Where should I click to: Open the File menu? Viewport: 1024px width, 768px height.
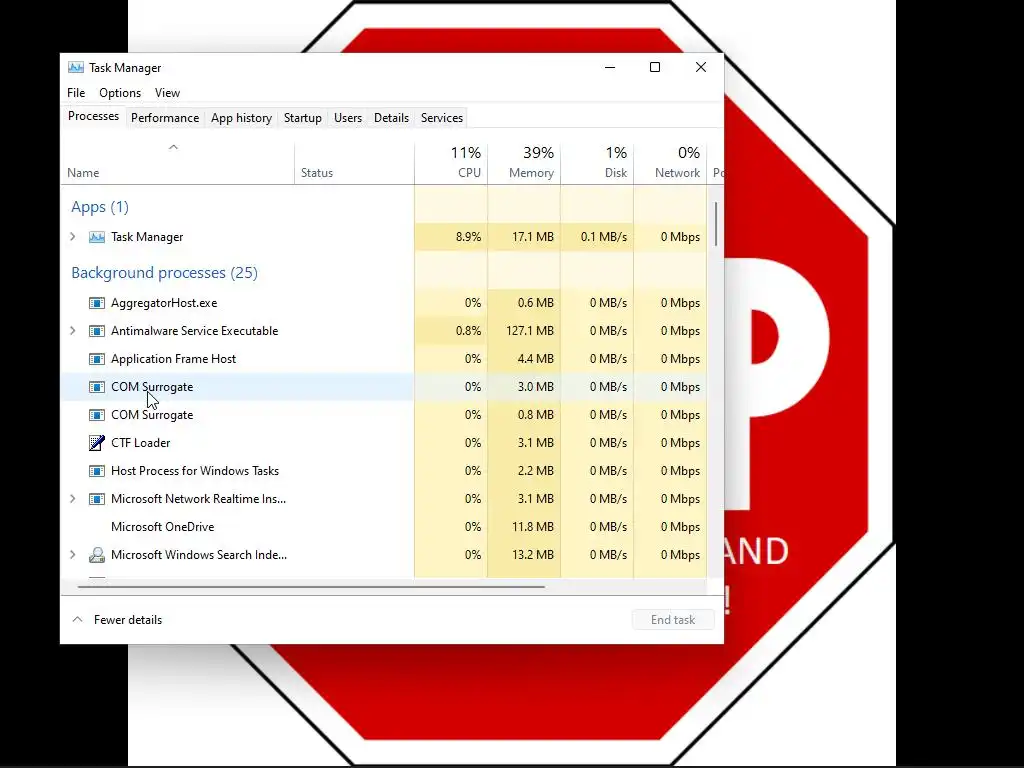click(x=76, y=93)
